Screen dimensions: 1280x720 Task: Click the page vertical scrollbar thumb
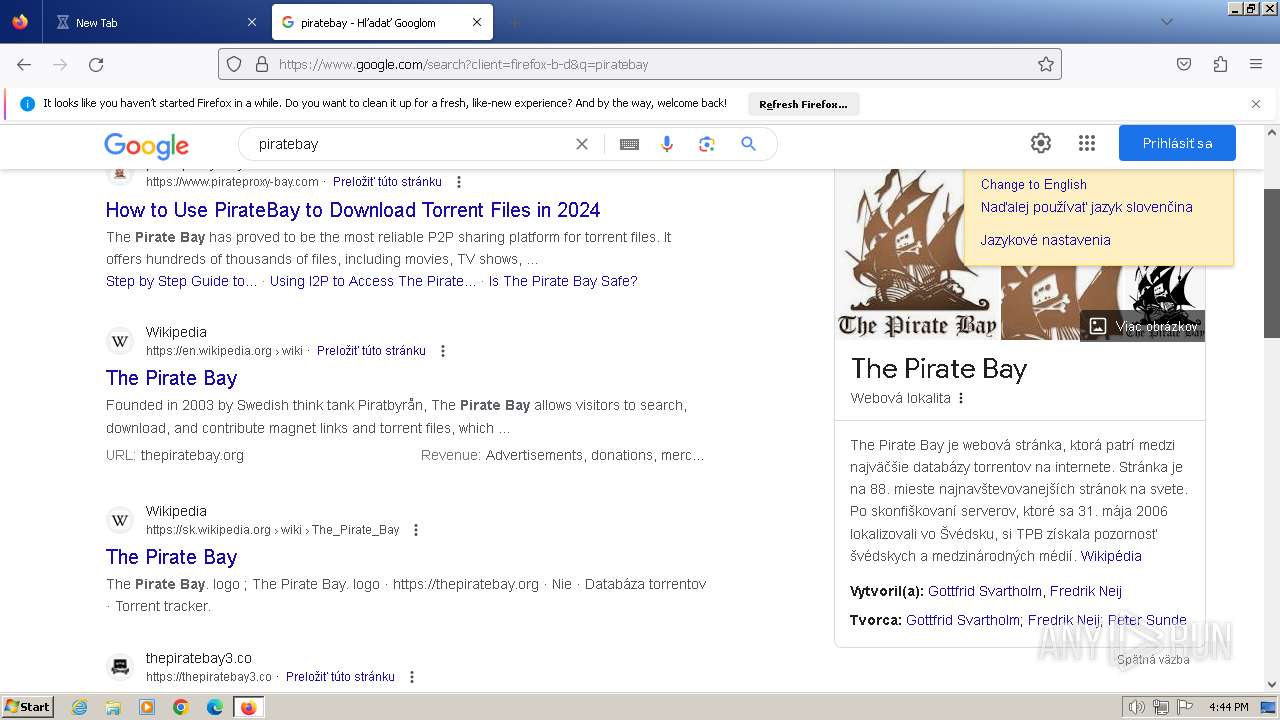(1272, 263)
